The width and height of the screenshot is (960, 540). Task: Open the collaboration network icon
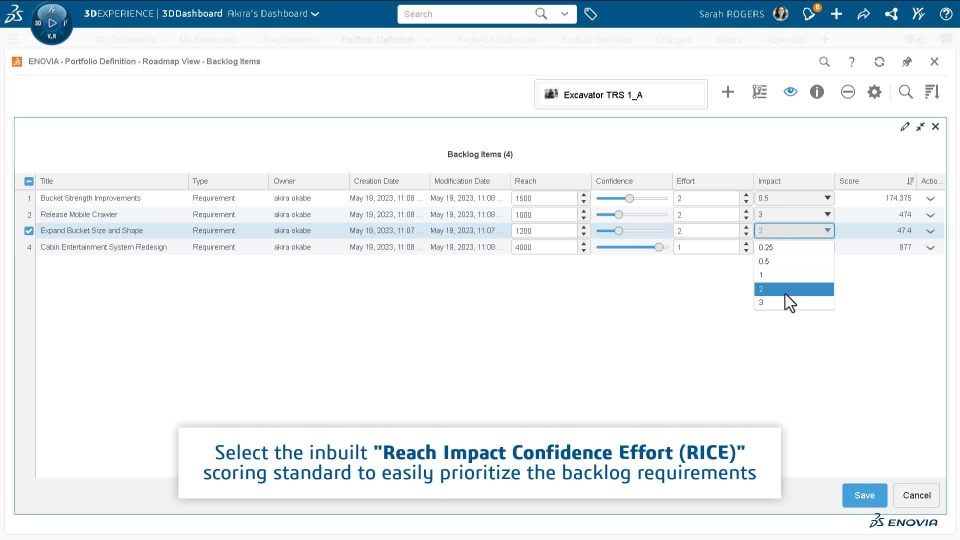click(891, 13)
